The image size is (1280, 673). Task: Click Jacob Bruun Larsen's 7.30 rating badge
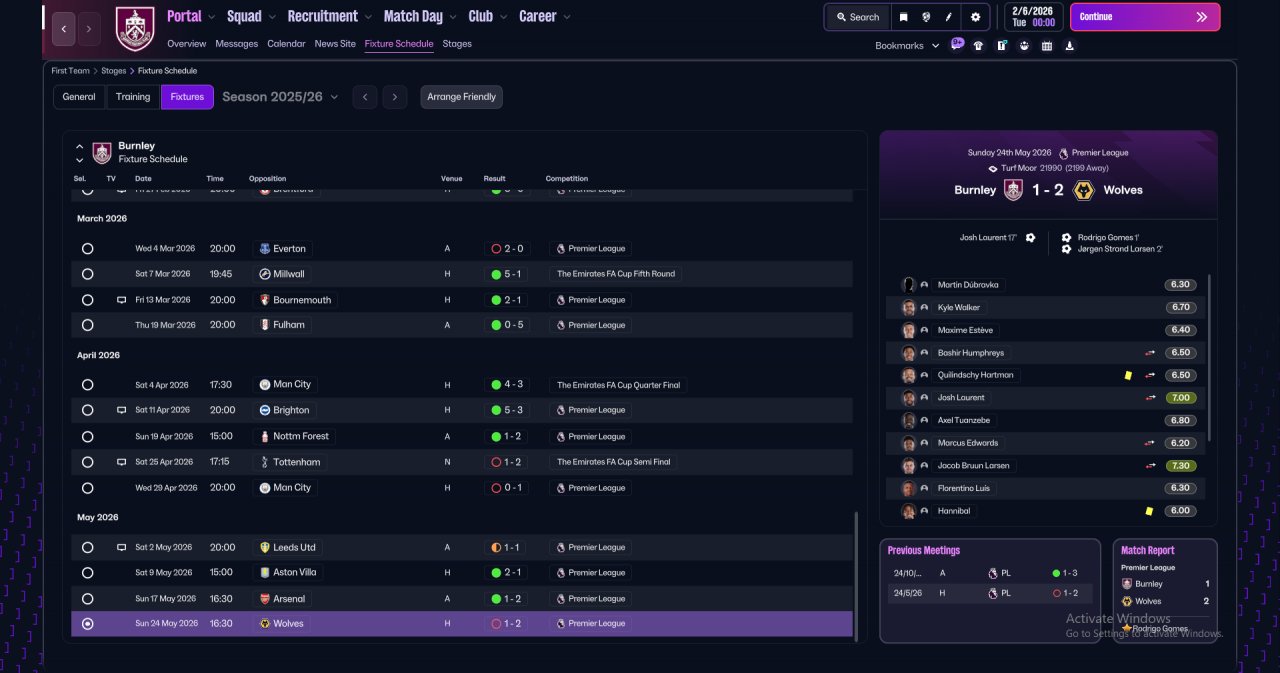click(x=1181, y=466)
